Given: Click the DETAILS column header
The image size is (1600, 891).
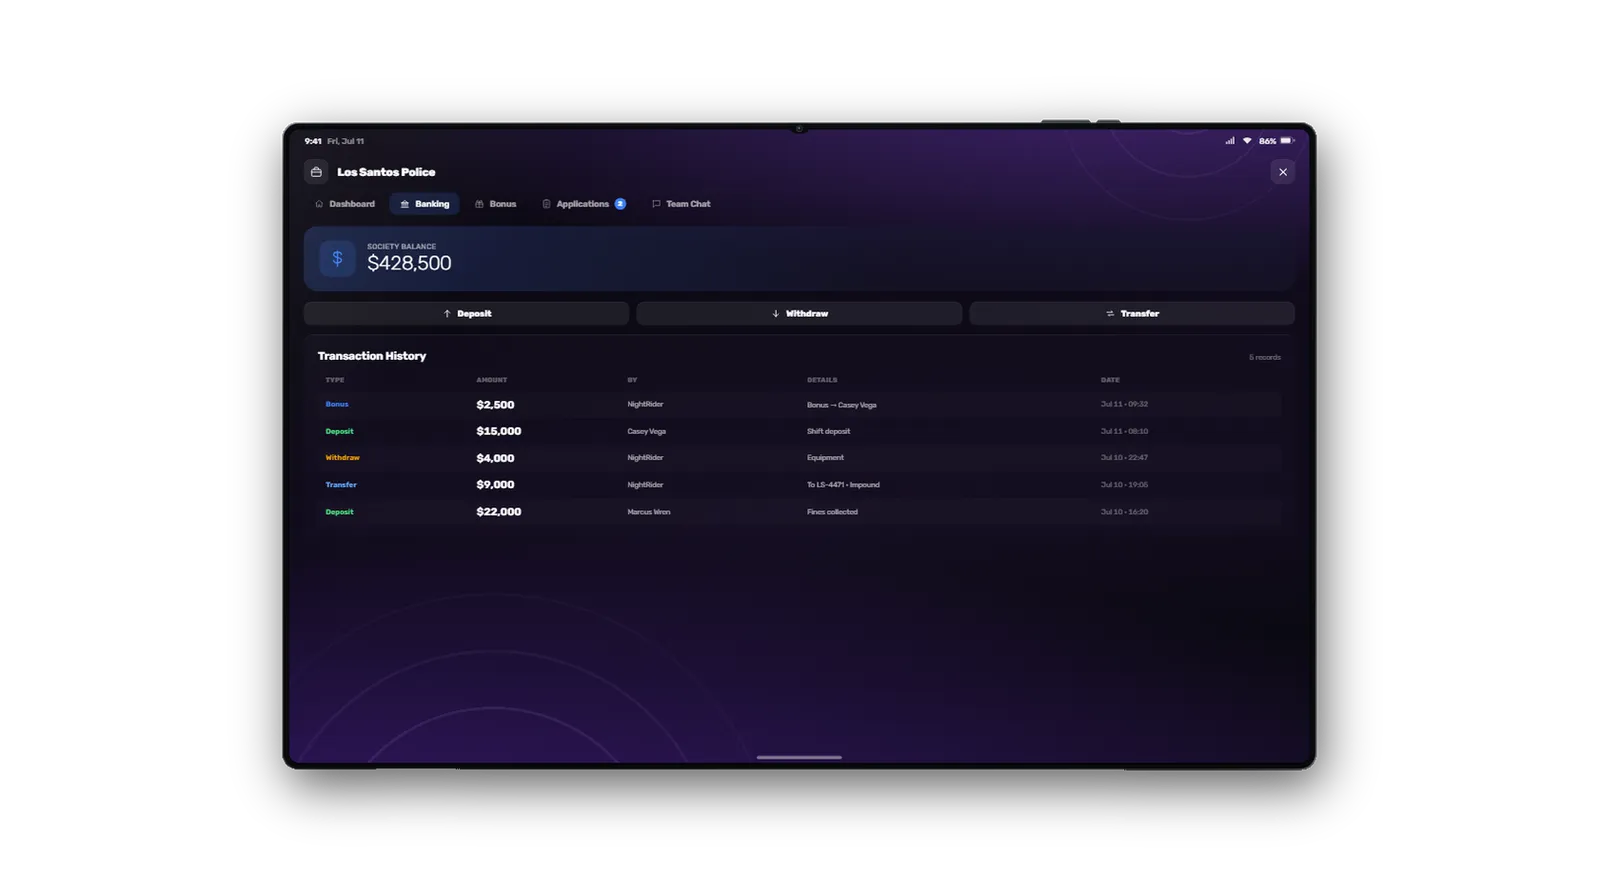Looking at the screenshot, I should 822,380.
